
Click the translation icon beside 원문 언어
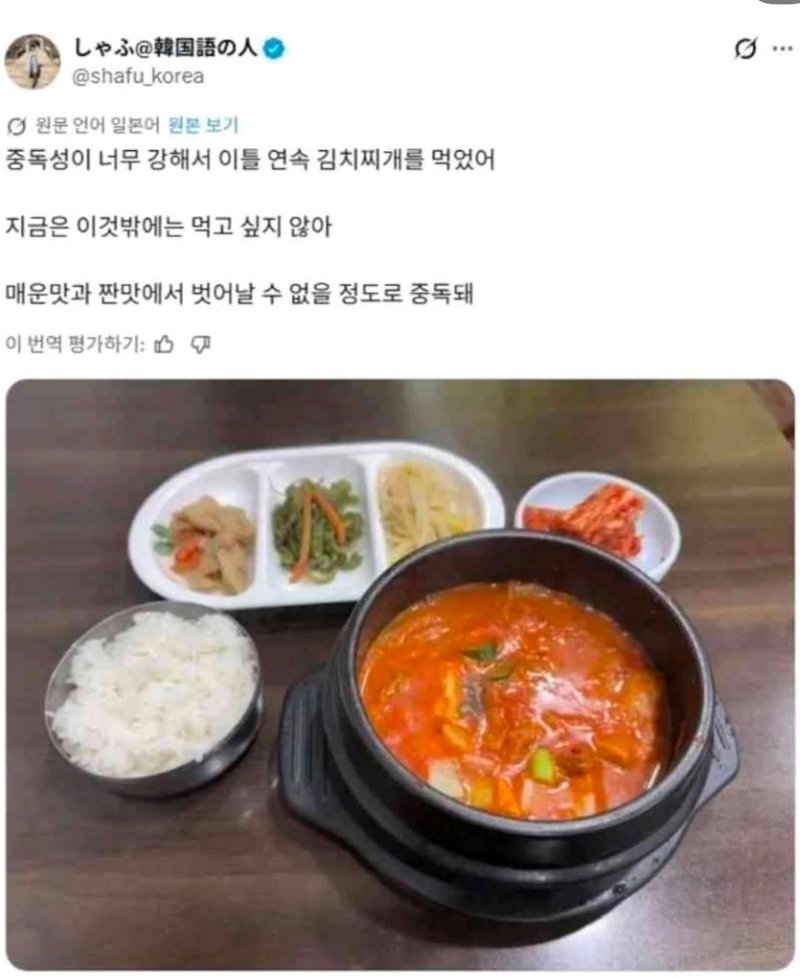click(16, 126)
